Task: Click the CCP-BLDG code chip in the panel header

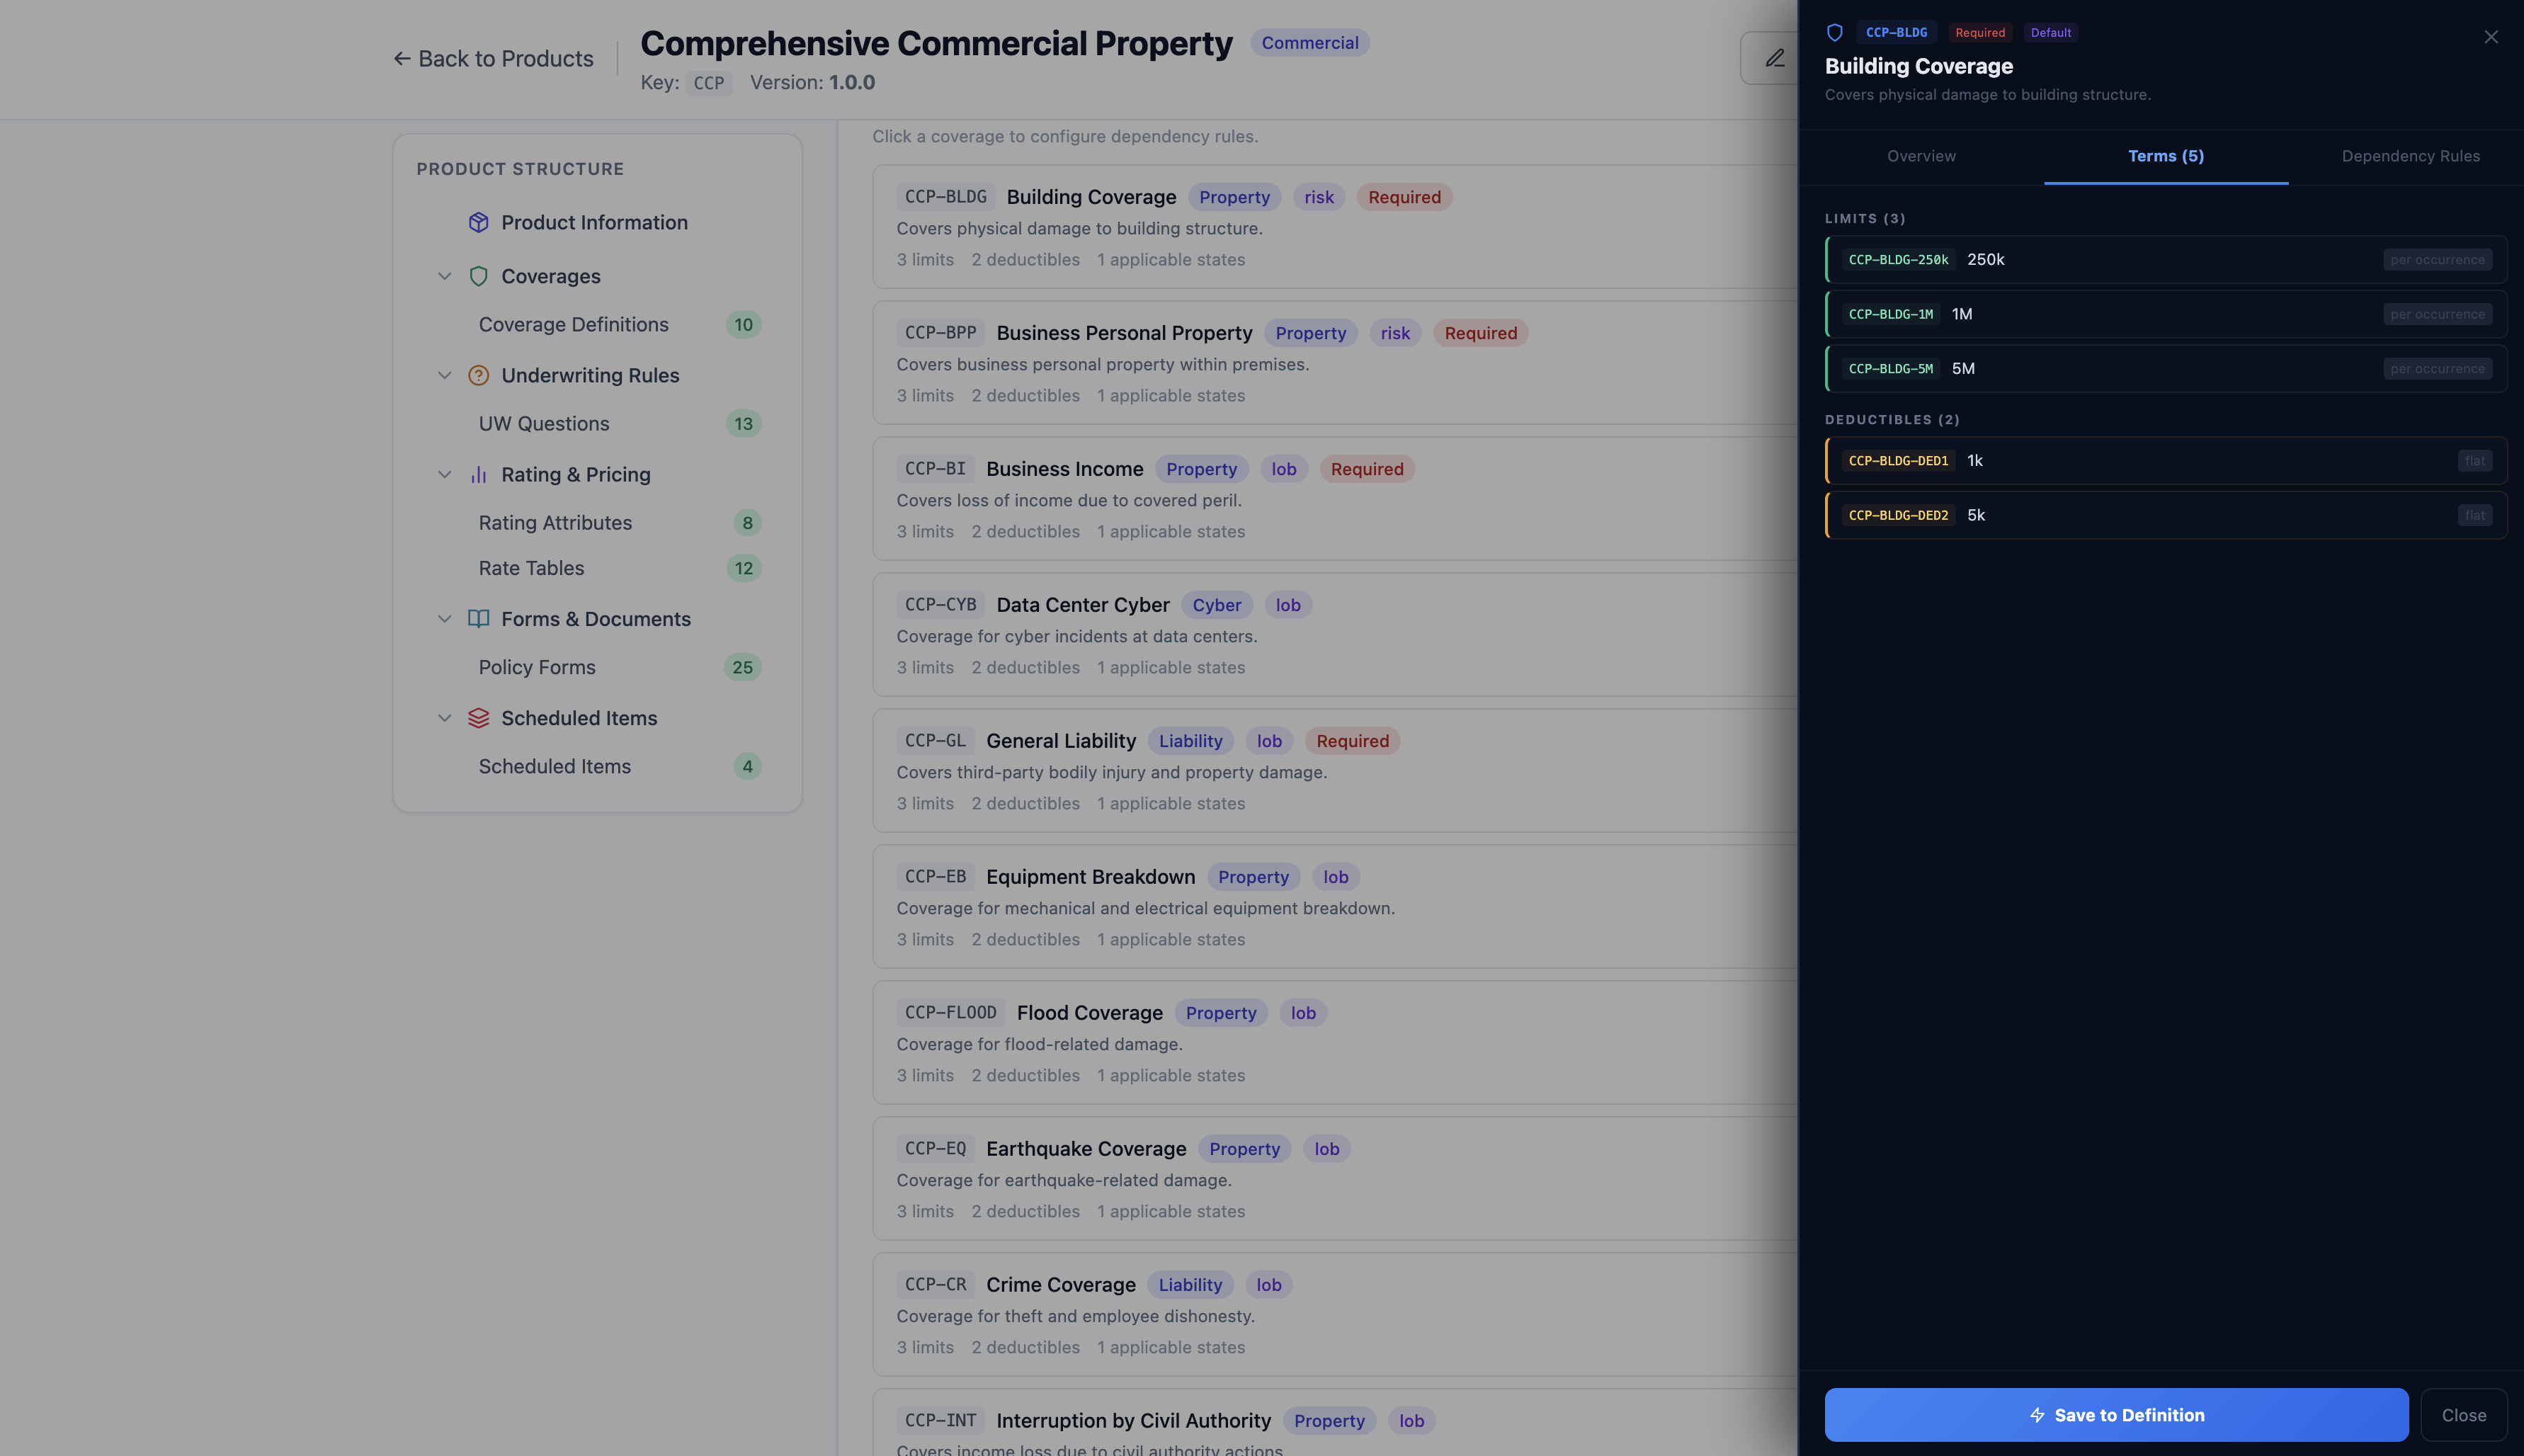Action: 1896,32
